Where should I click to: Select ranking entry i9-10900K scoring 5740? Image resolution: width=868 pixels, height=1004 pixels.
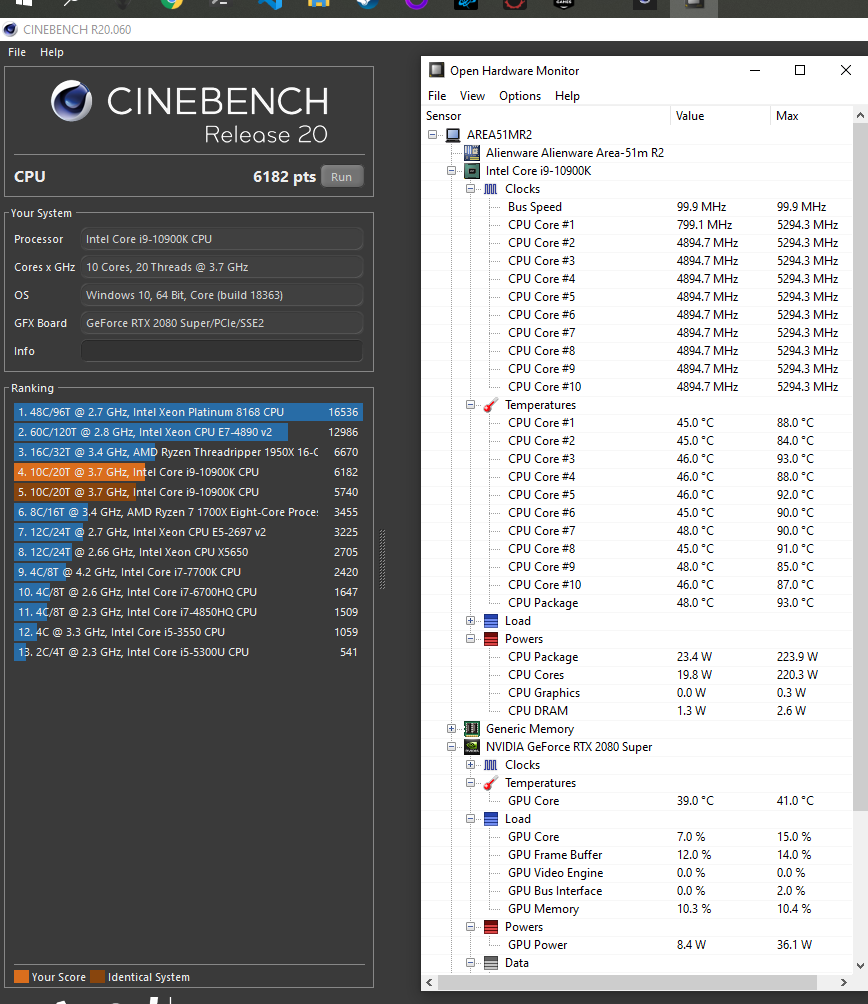click(188, 492)
